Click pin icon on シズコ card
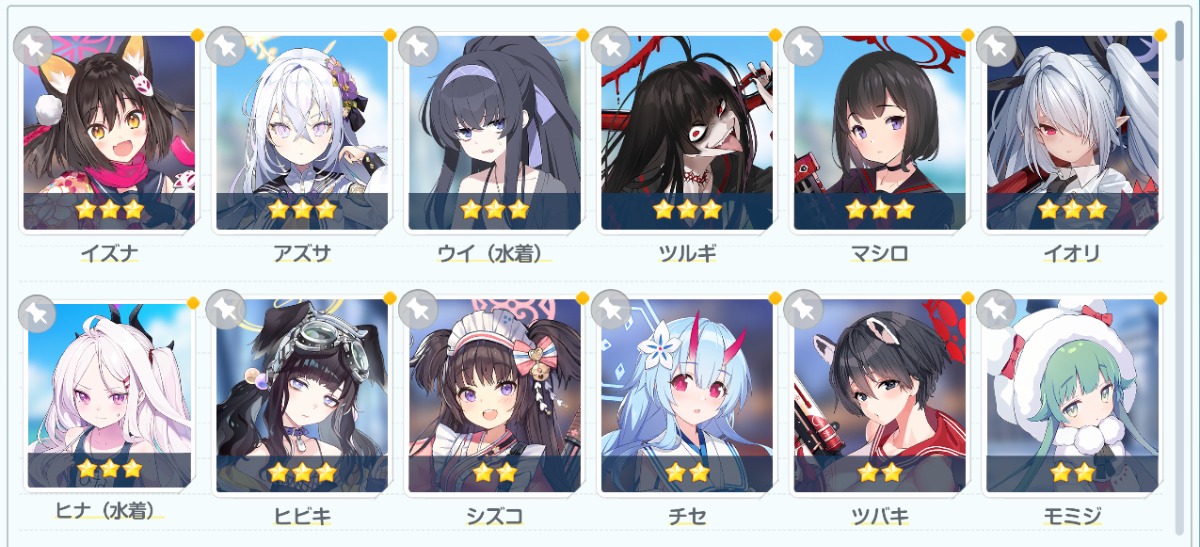 pyautogui.click(x=418, y=310)
